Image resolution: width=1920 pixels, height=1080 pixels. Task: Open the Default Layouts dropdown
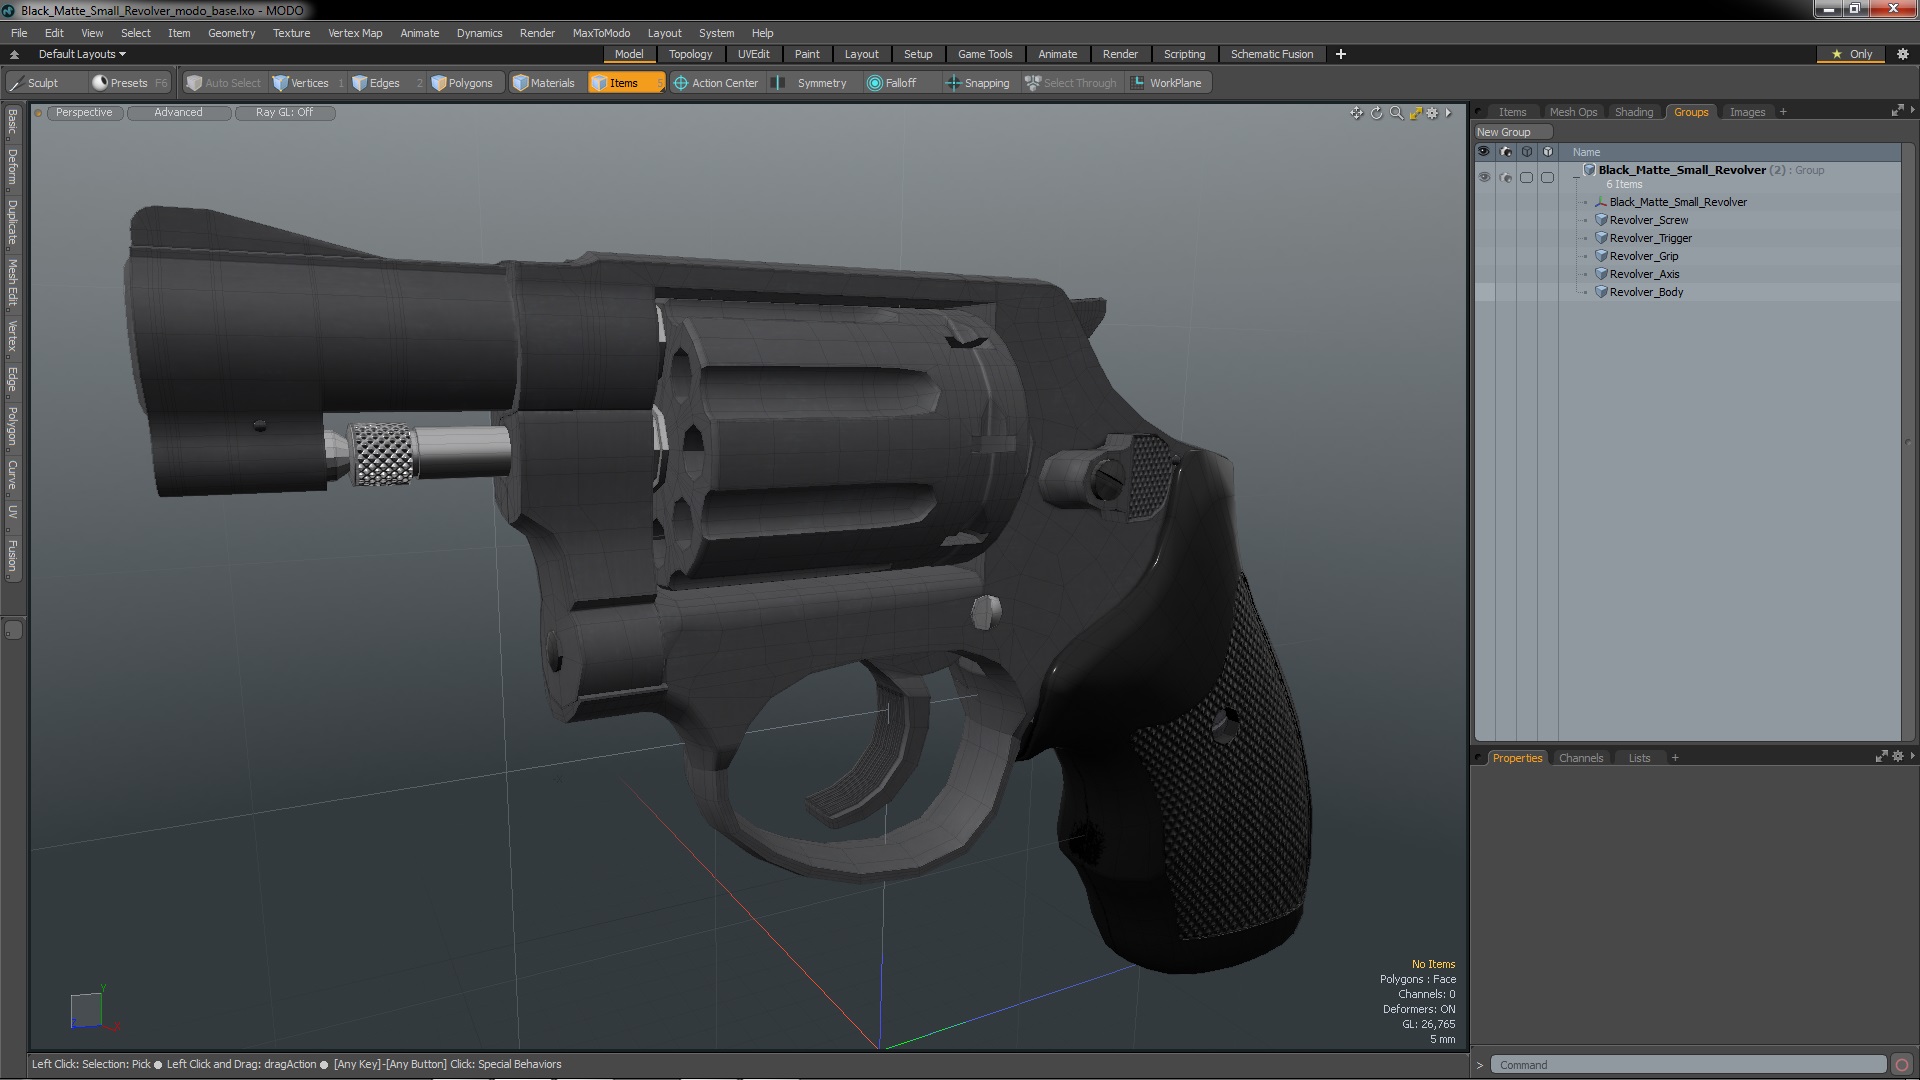[82, 54]
